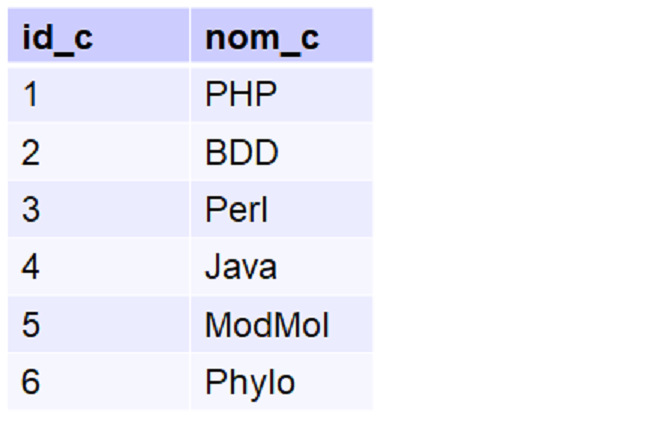This screenshot has width=650, height=436.
Task: Pick the id cell containing 4
Action: (30, 268)
